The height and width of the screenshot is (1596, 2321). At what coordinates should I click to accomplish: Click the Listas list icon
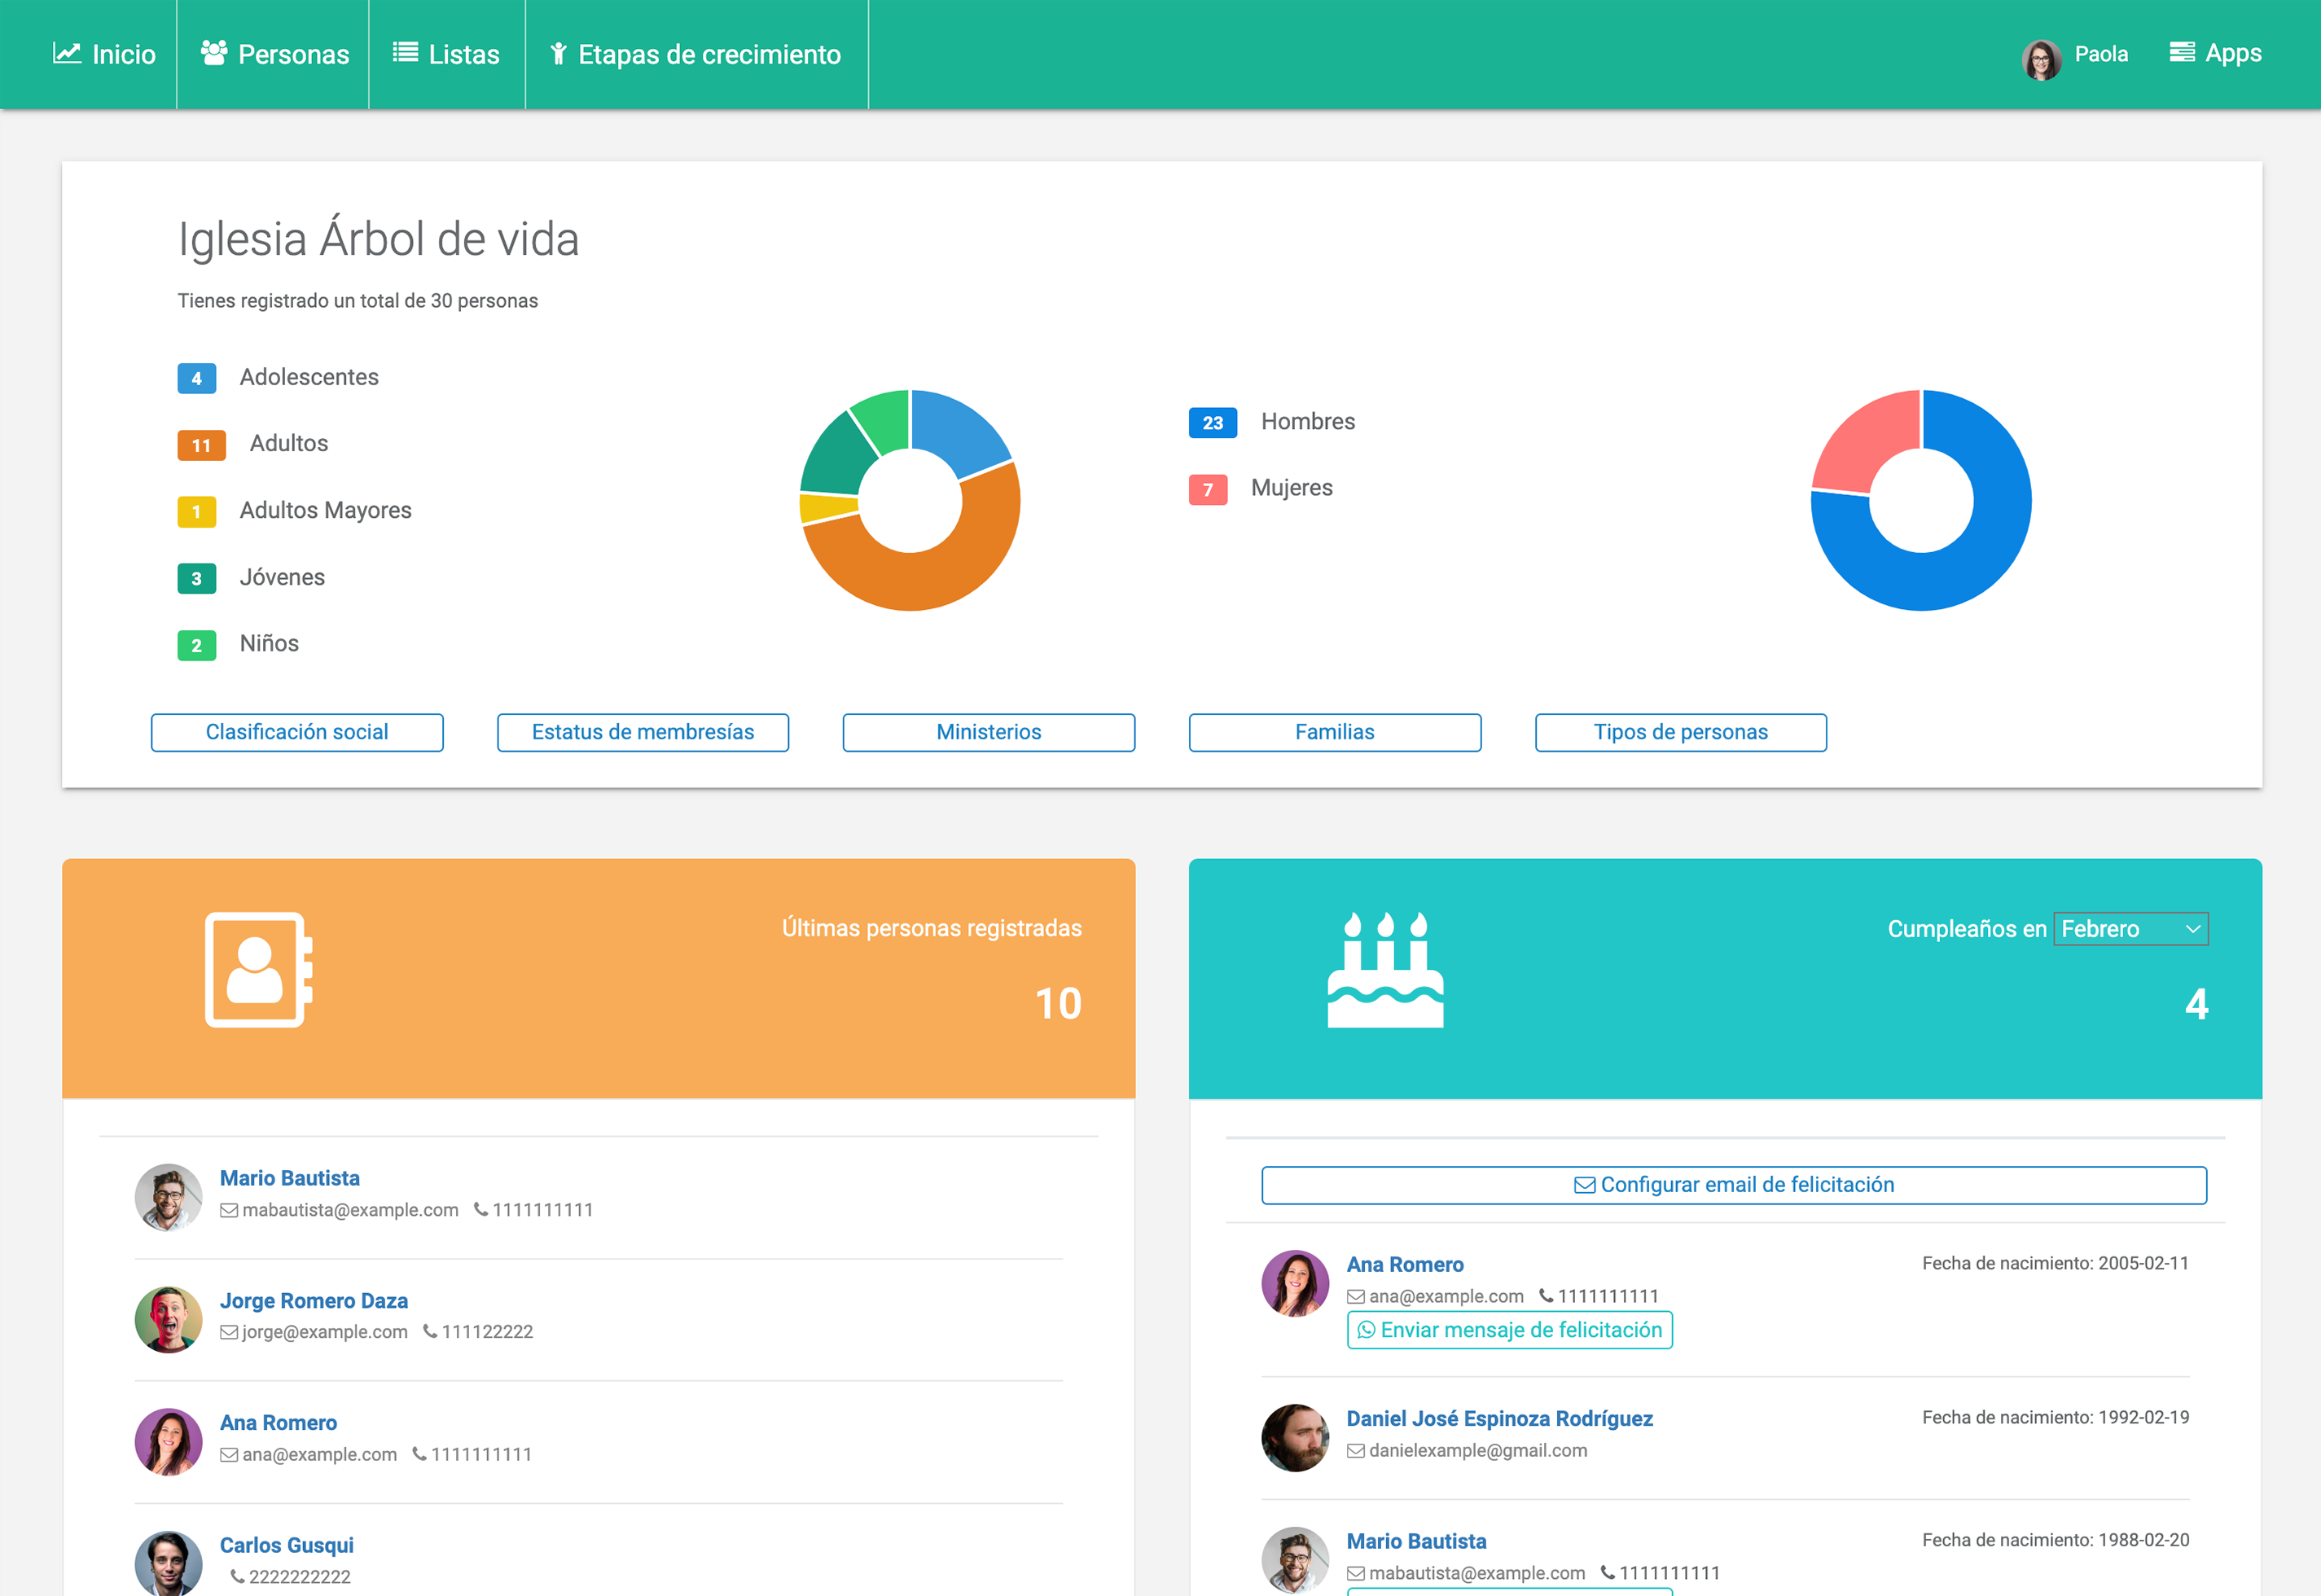405,52
